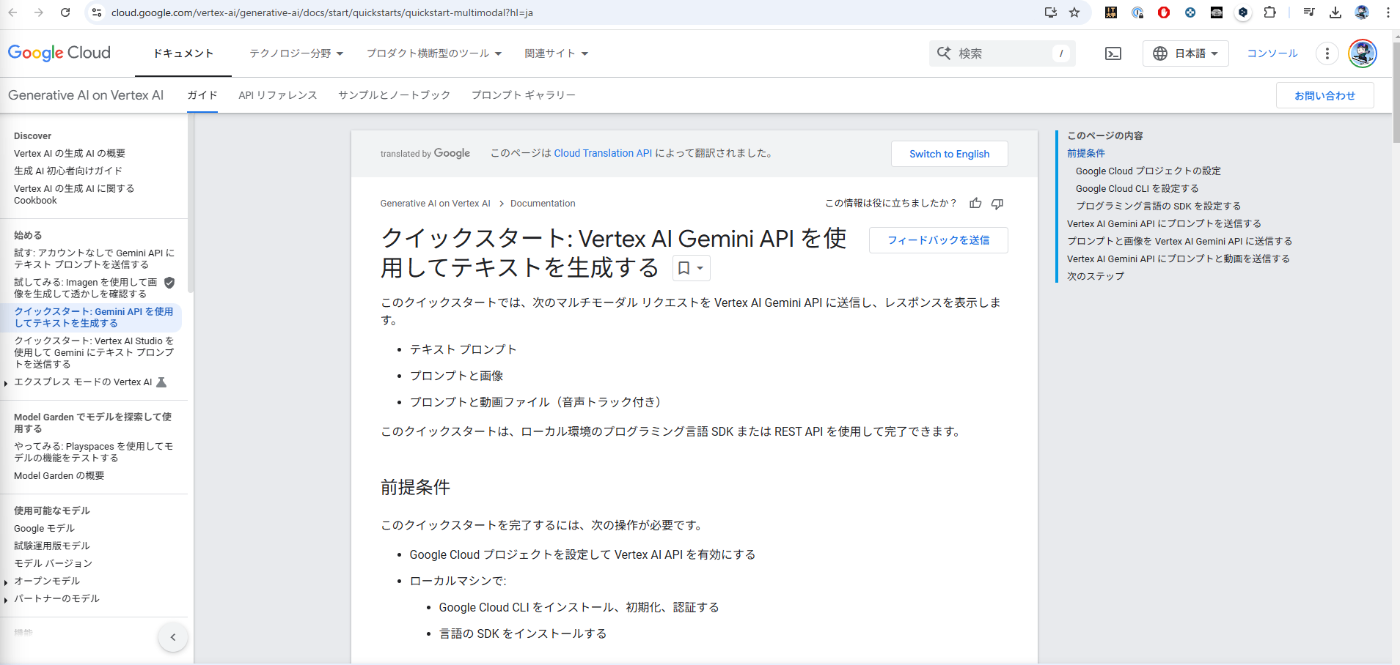Click Documentation in the breadcrumb

pos(542,203)
